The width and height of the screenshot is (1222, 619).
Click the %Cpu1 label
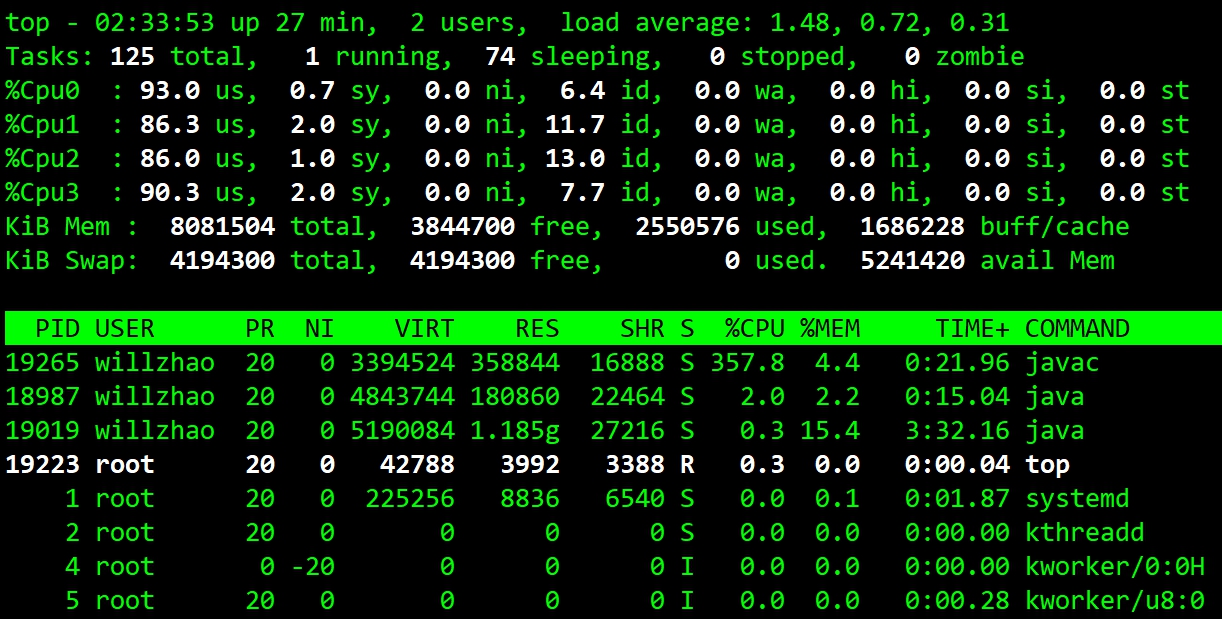click(x=43, y=124)
